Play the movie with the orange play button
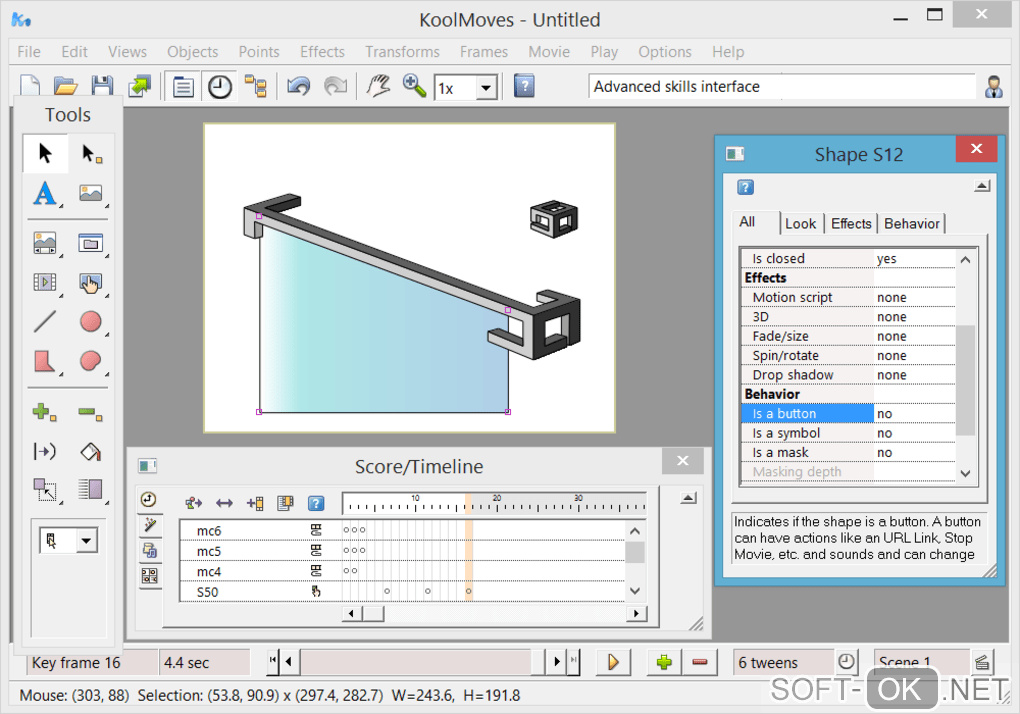This screenshot has width=1020, height=714. [613, 662]
